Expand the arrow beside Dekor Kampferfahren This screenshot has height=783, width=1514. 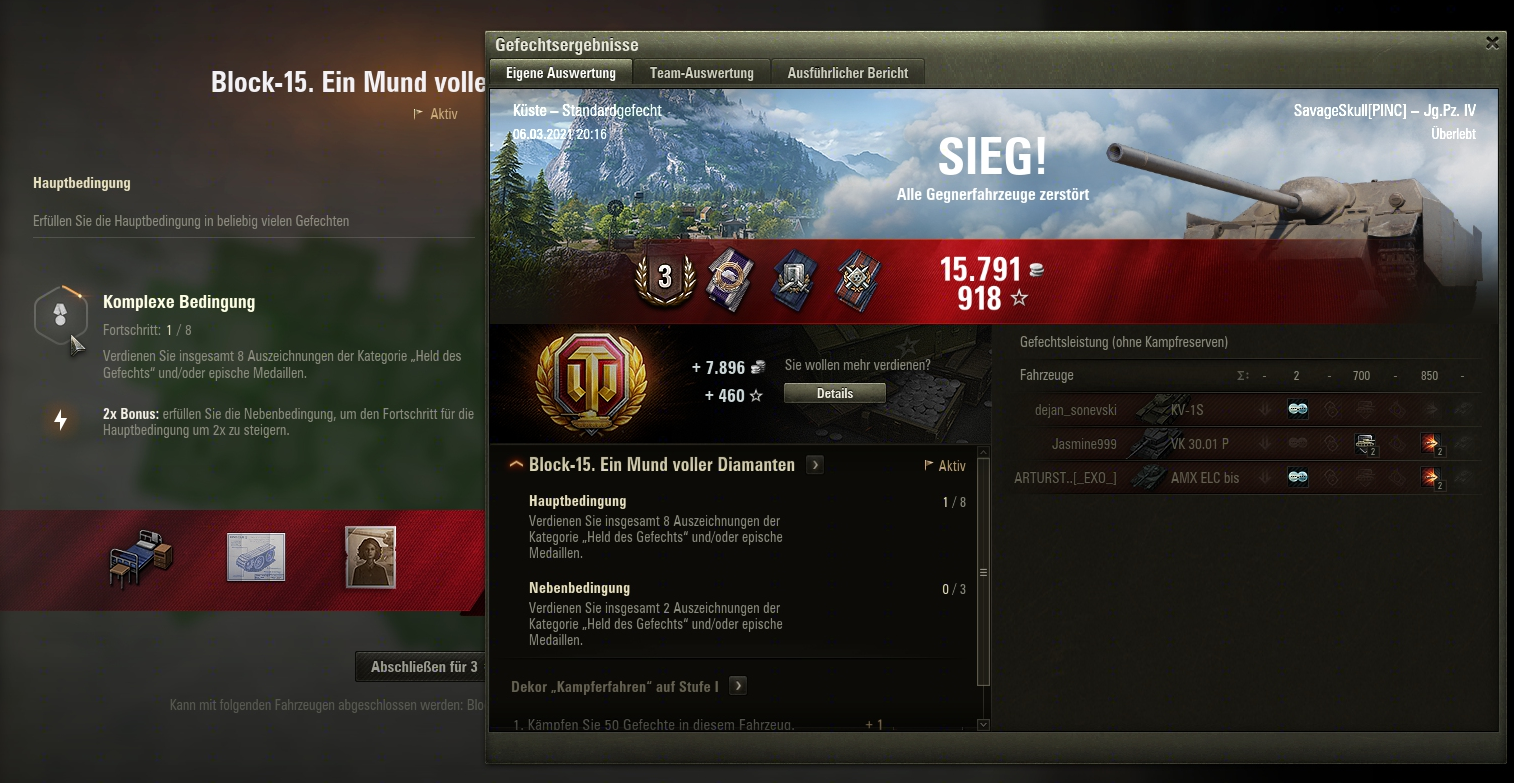click(738, 686)
